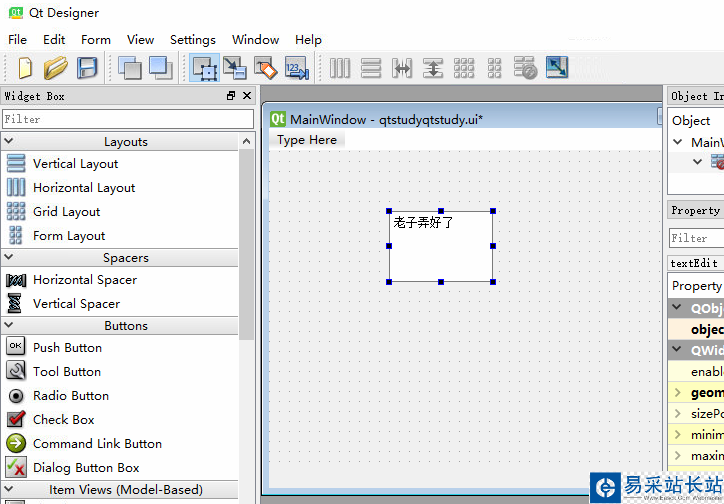This screenshot has height=504, width=724.
Task: Open the Form menu
Action: (x=96, y=40)
